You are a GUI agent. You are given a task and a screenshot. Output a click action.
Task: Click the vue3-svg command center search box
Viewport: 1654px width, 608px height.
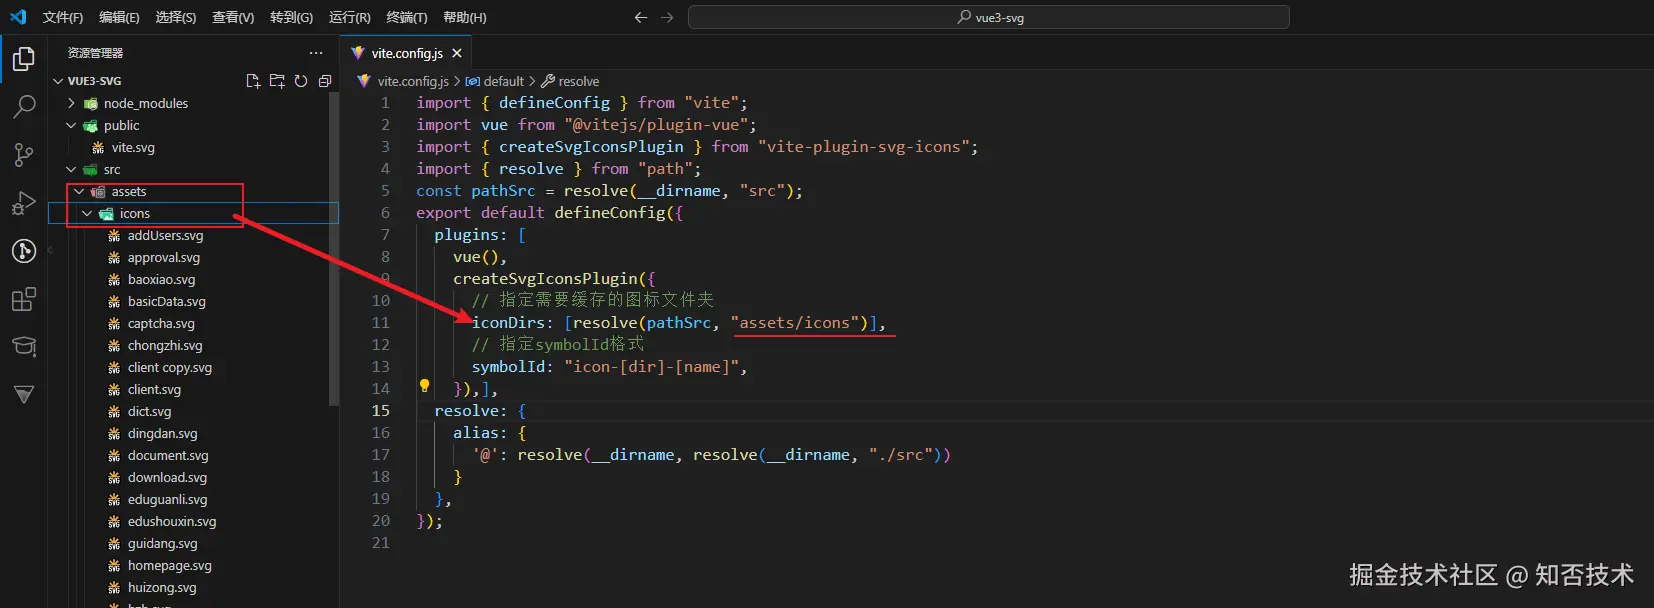tap(989, 17)
